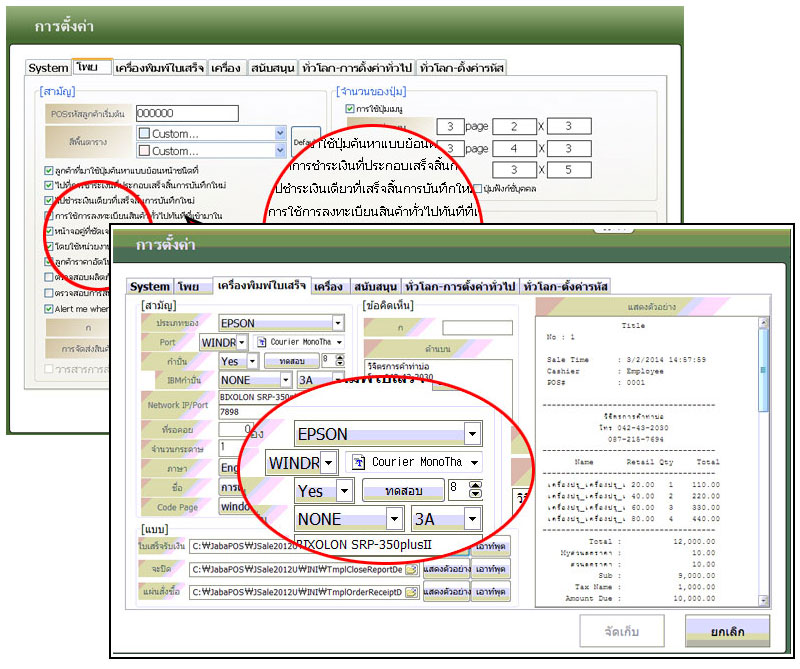Open the Custom color dropdown with the pink swatch
The height and width of the screenshot is (669, 800).
coord(280,151)
